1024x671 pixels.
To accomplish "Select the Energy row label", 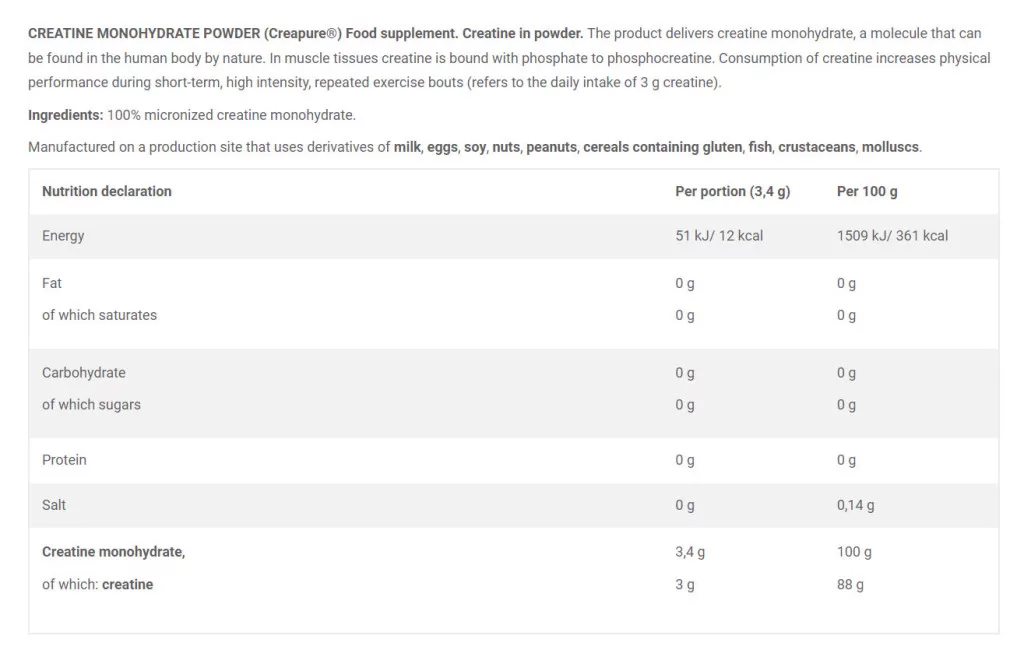I will [63, 236].
